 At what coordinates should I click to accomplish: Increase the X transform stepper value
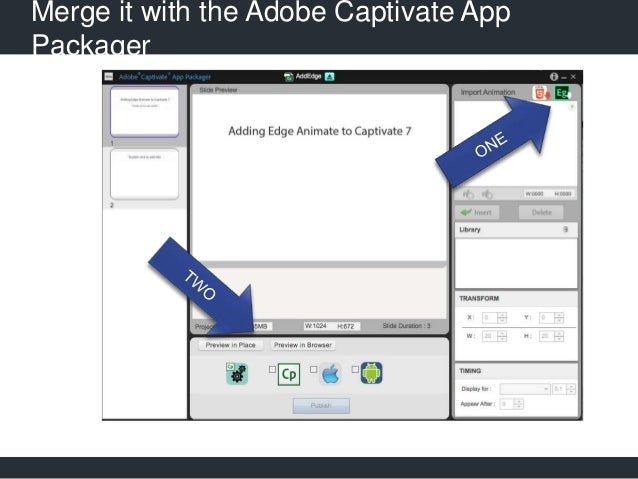[502, 315]
